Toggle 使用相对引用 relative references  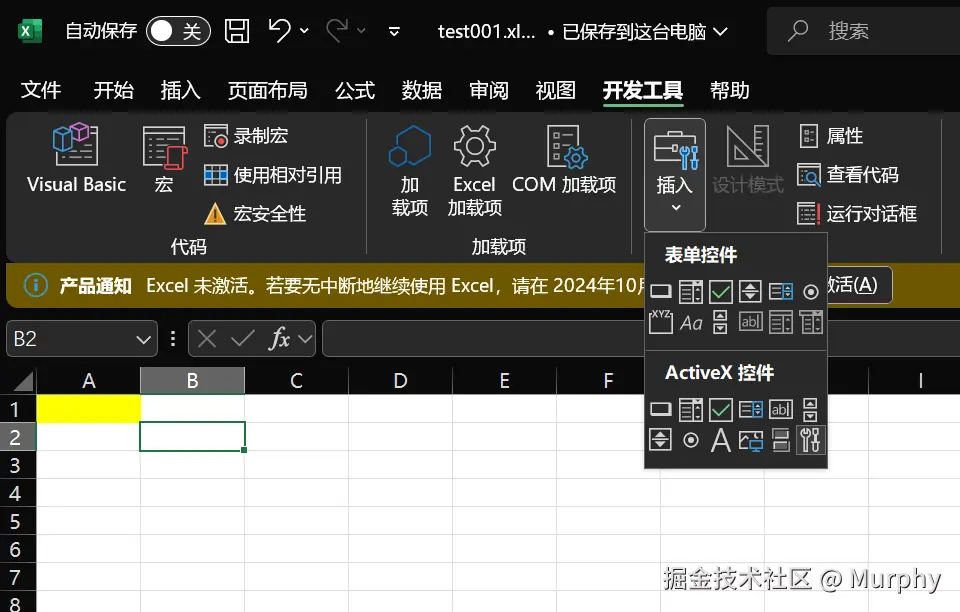272,175
